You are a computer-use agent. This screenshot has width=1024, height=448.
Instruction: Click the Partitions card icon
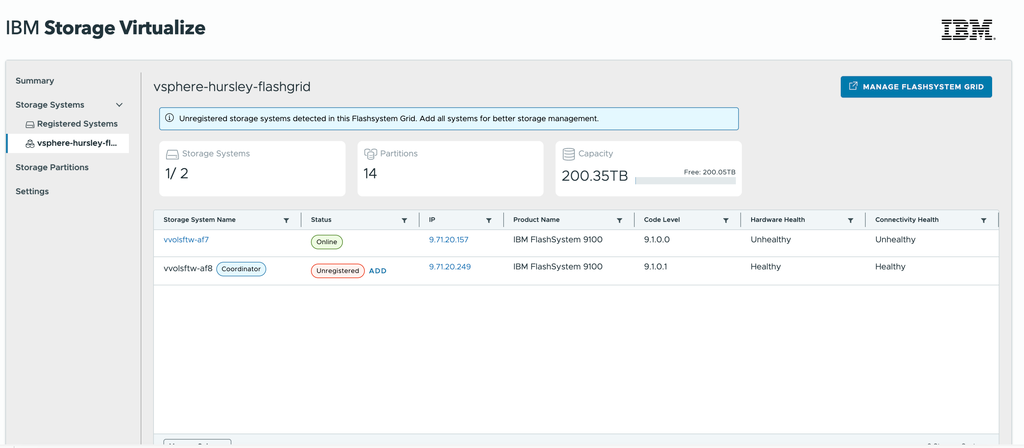[x=370, y=154]
